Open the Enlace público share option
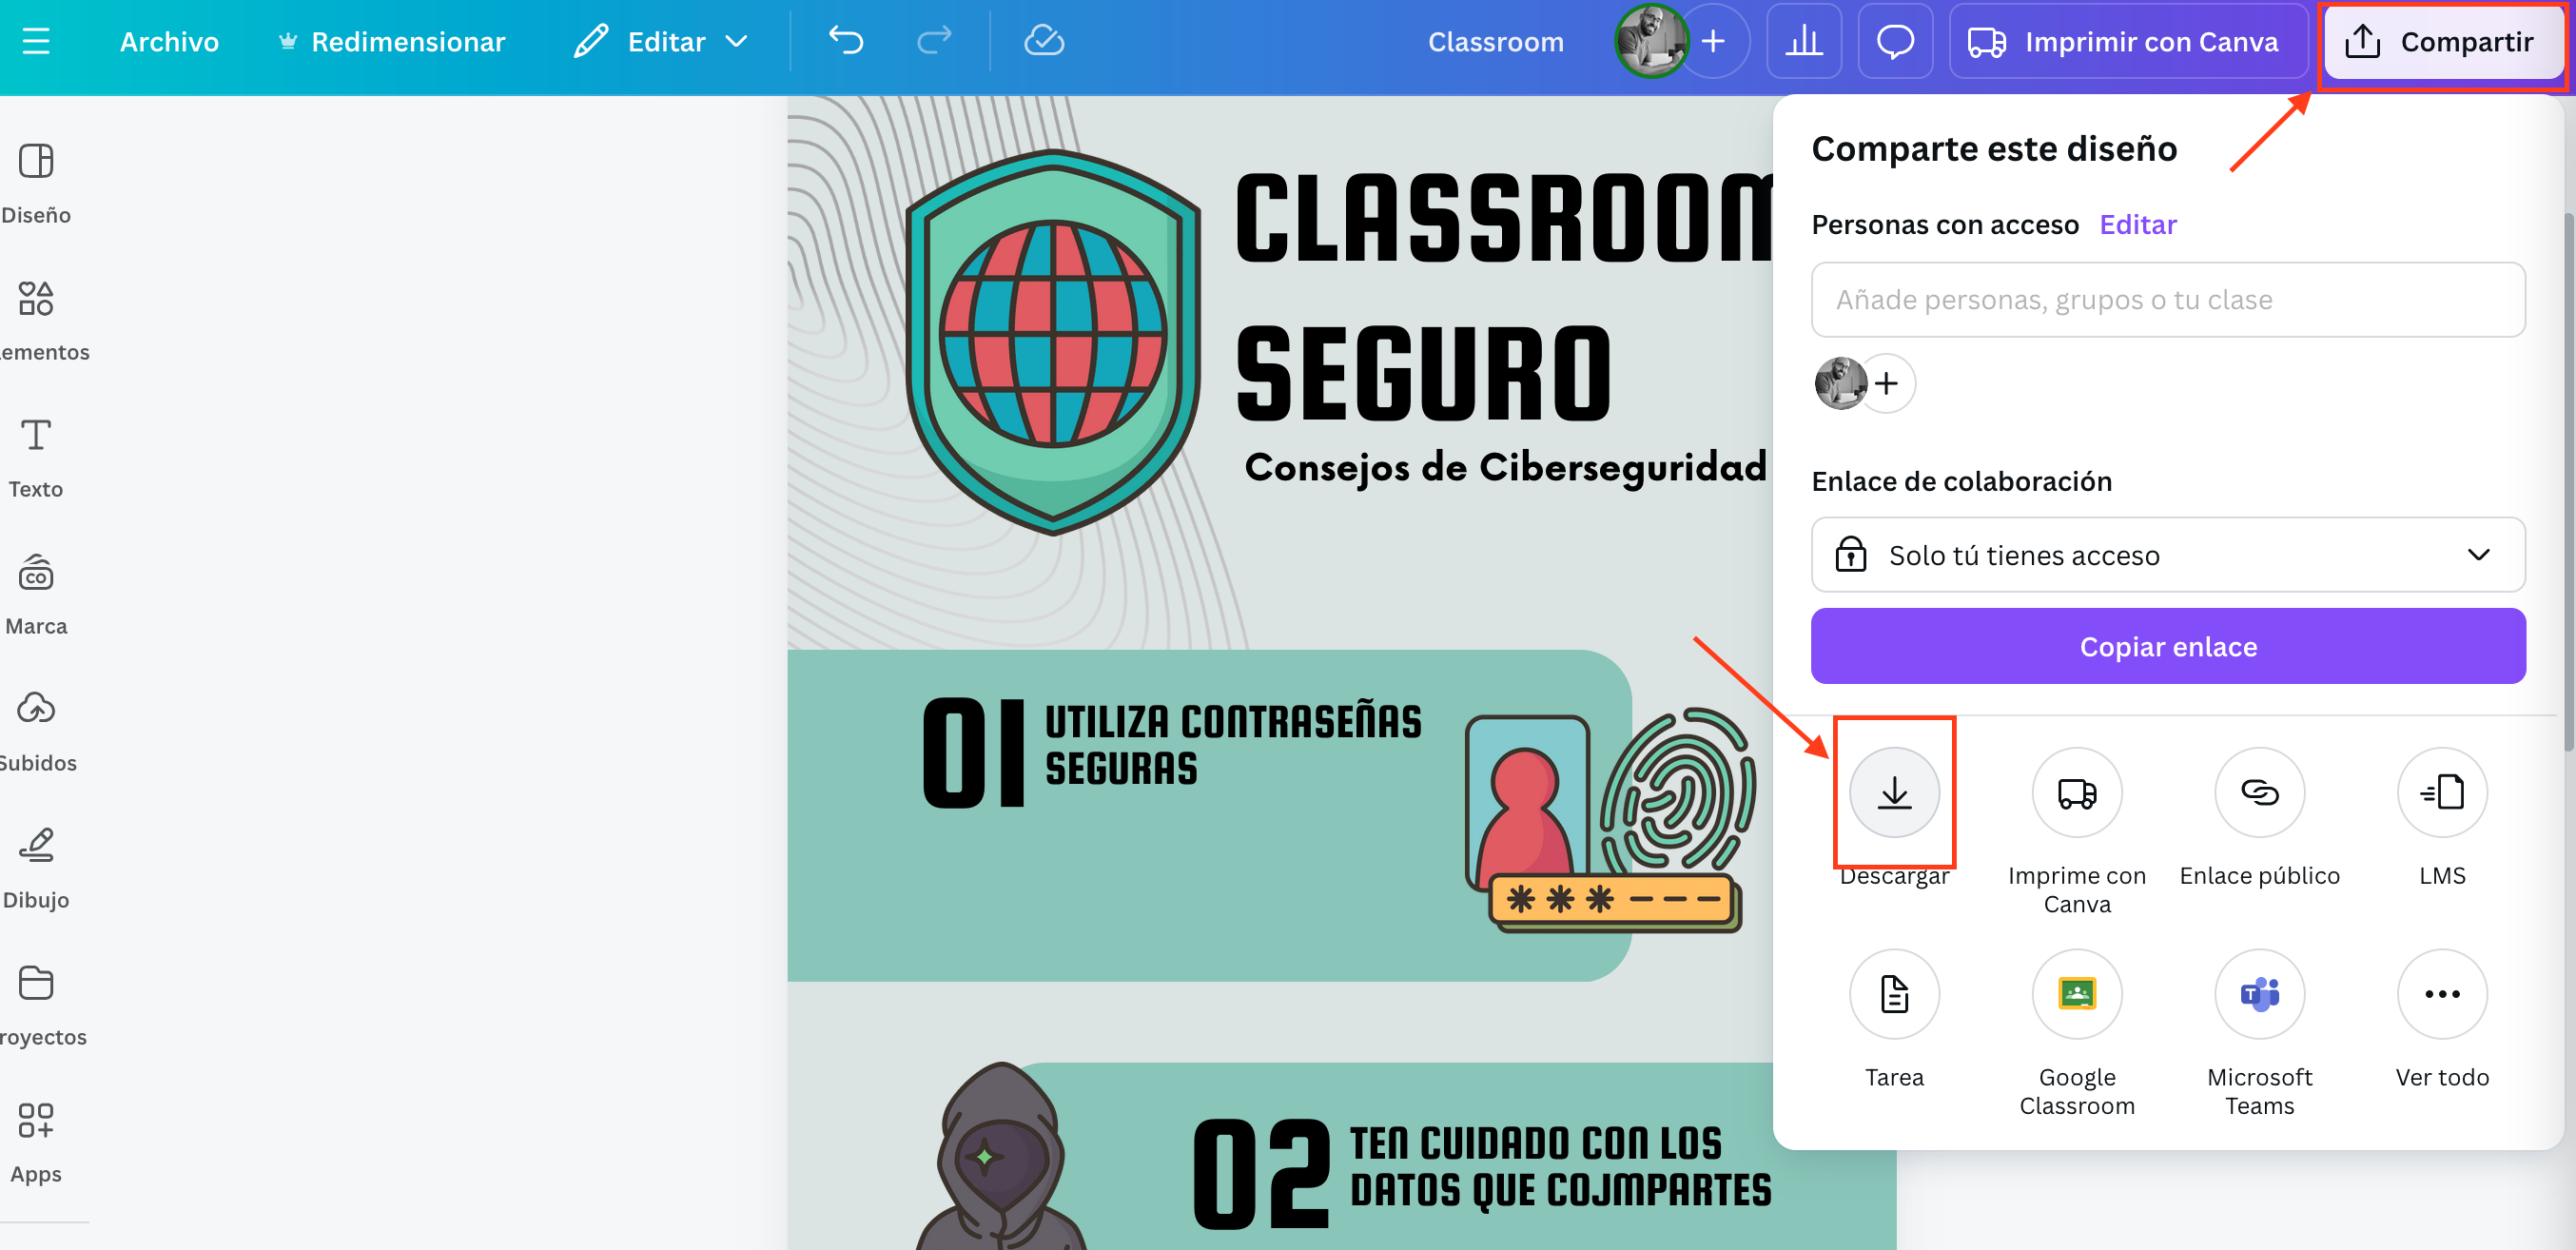This screenshot has width=2576, height=1250. click(2258, 793)
